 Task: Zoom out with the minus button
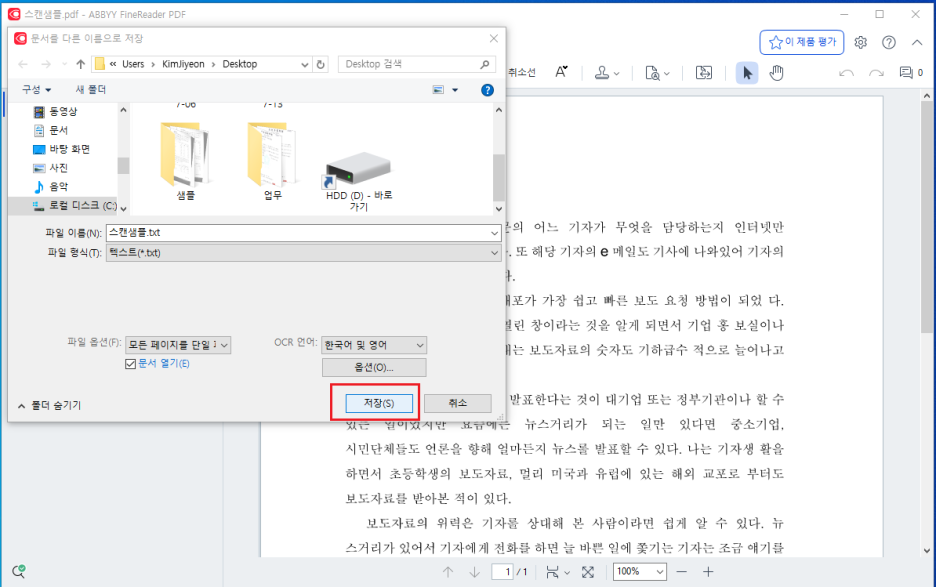[682, 572]
